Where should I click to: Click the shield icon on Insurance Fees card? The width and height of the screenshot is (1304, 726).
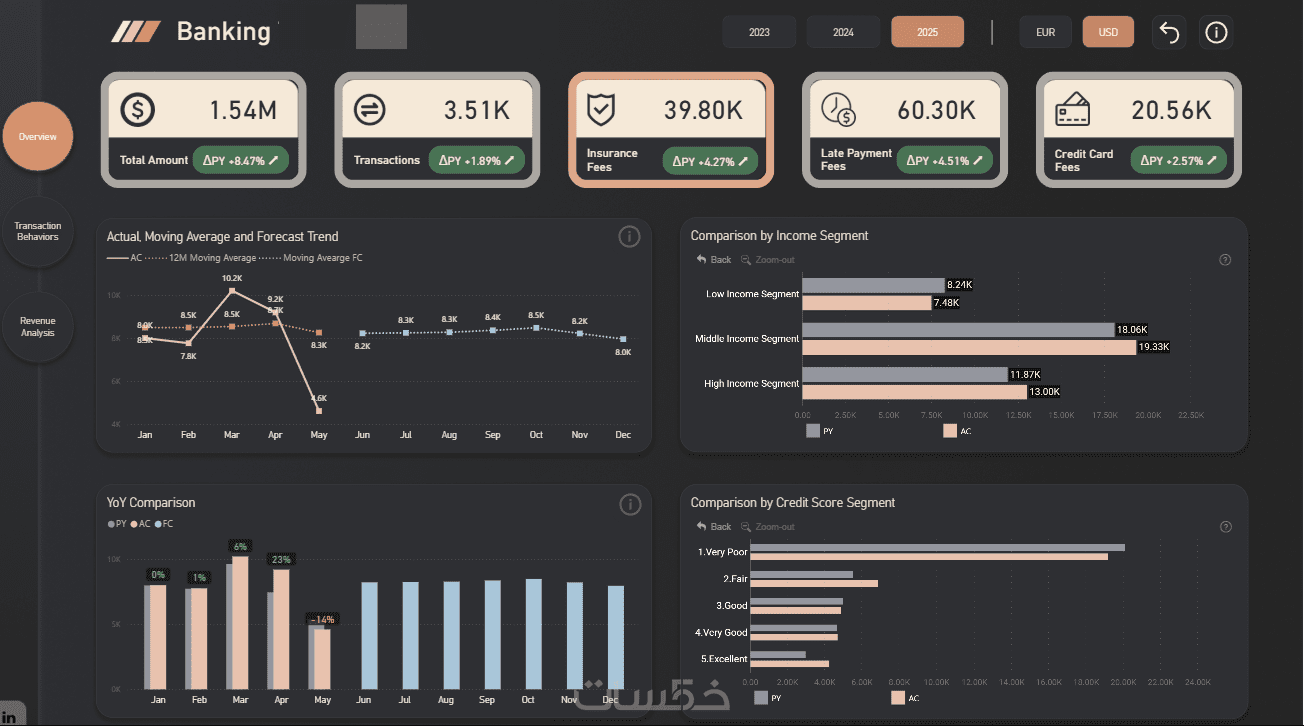tap(601, 109)
